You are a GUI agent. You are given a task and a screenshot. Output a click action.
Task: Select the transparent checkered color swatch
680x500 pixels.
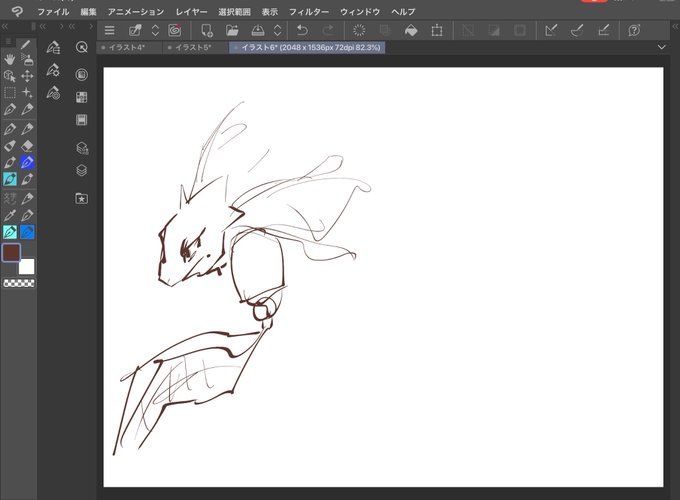point(19,283)
